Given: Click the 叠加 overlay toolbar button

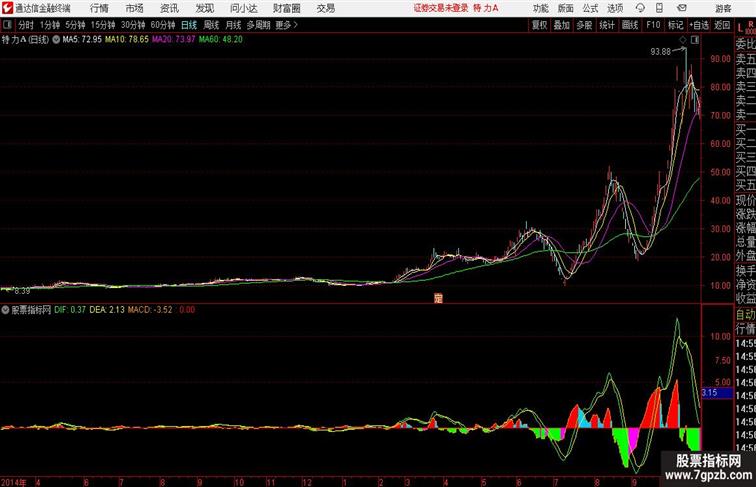Looking at the screenshot, I should click(562, 25).
